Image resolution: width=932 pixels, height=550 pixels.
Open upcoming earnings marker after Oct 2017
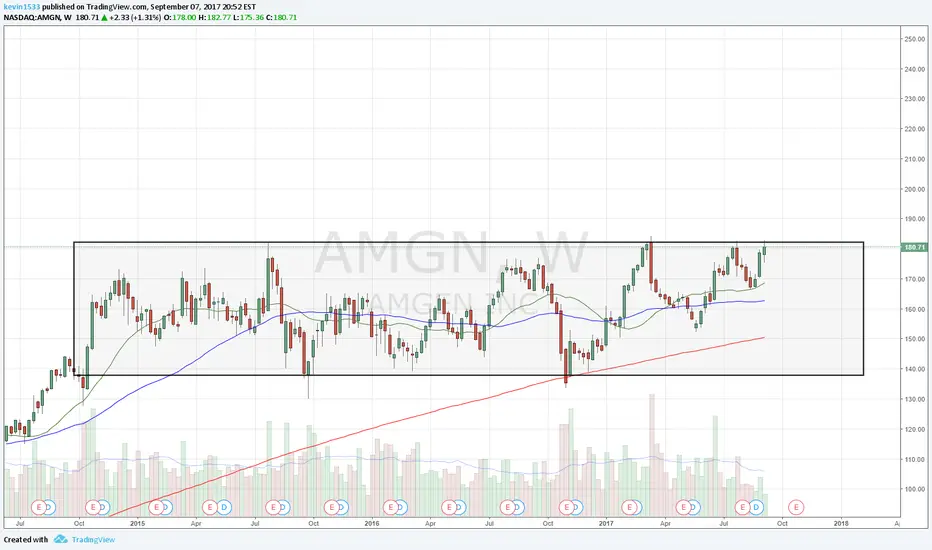pyautogui.click(x=796, y=507)
